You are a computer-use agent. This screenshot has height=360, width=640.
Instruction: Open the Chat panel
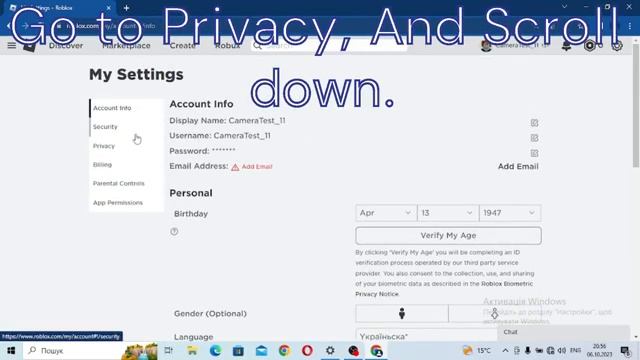pos(563,332)
